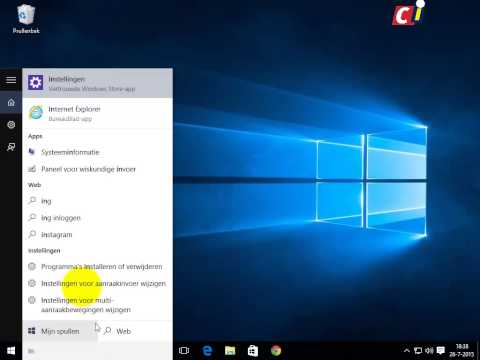Search the web for 'ing'
The image size is (480, 360).
tap(97, 201)
